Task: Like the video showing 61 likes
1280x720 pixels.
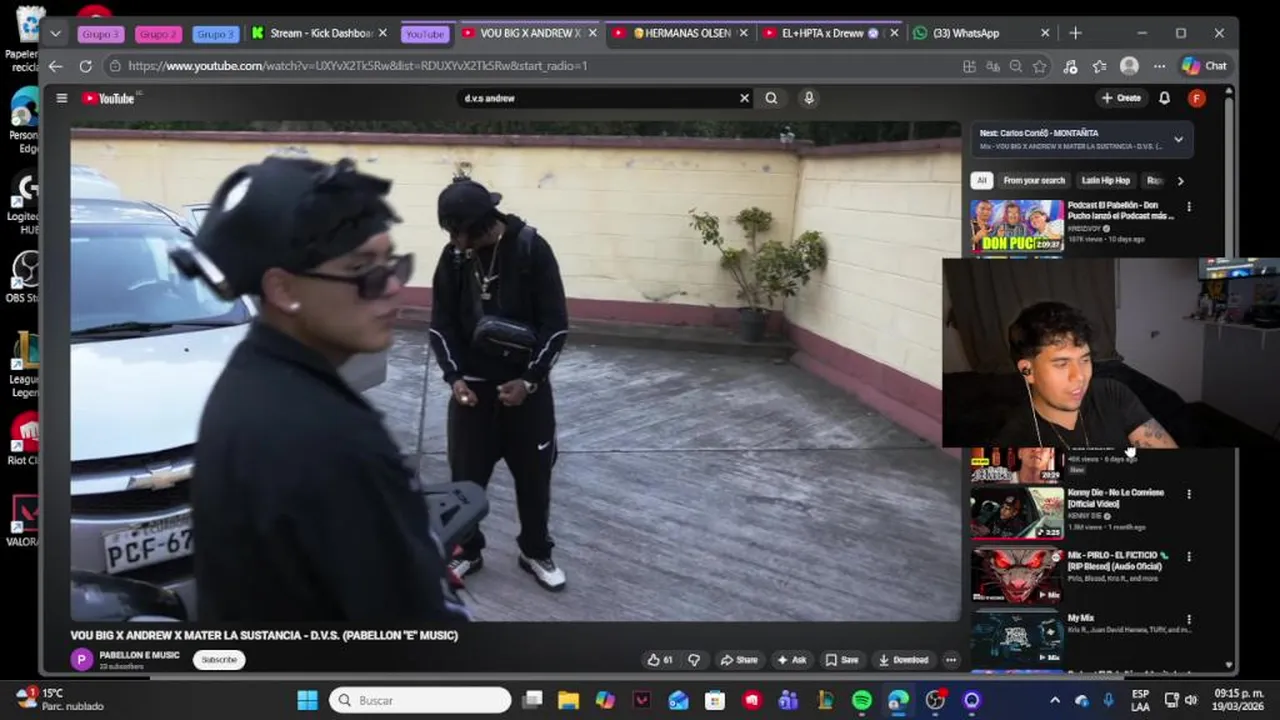Action: click(660, 660)
